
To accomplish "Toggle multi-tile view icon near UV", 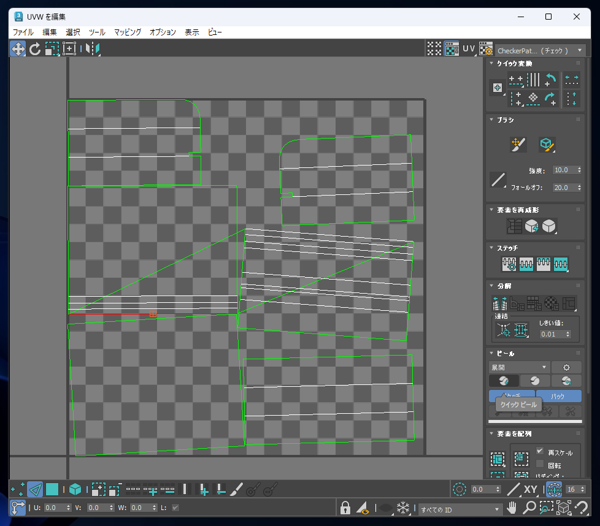I will (434, 49).
